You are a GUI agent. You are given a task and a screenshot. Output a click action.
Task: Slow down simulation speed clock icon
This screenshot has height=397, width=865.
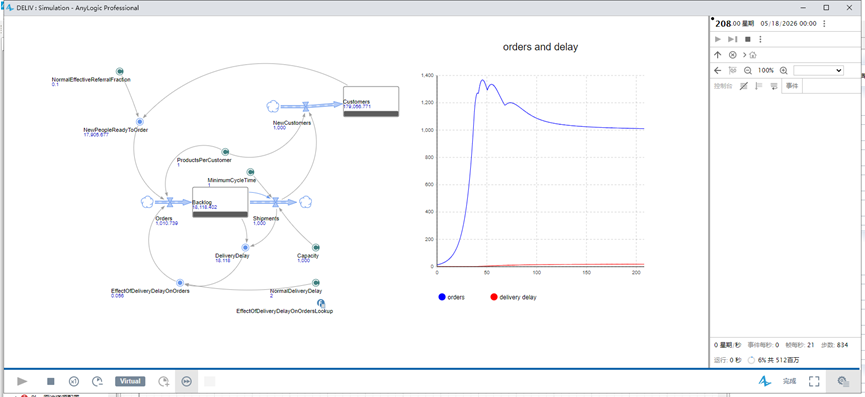pos(98,381)
